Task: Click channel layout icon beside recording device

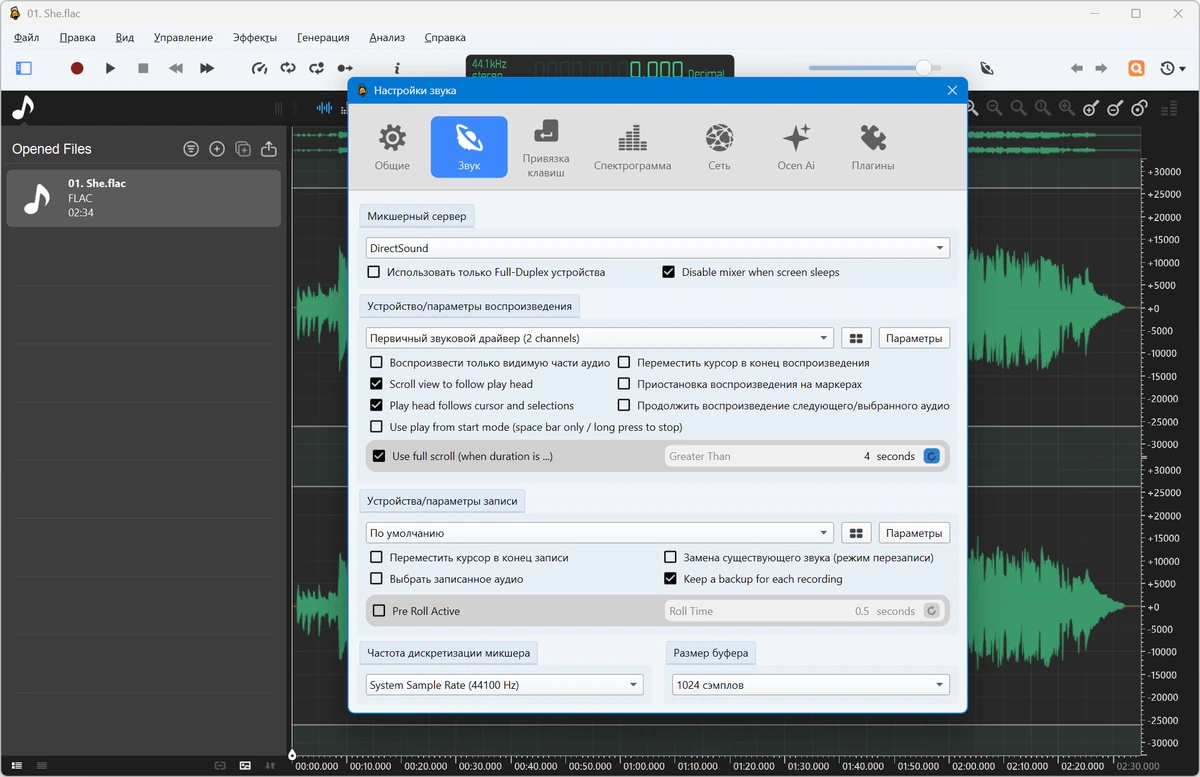Action: tap(856, 533)
